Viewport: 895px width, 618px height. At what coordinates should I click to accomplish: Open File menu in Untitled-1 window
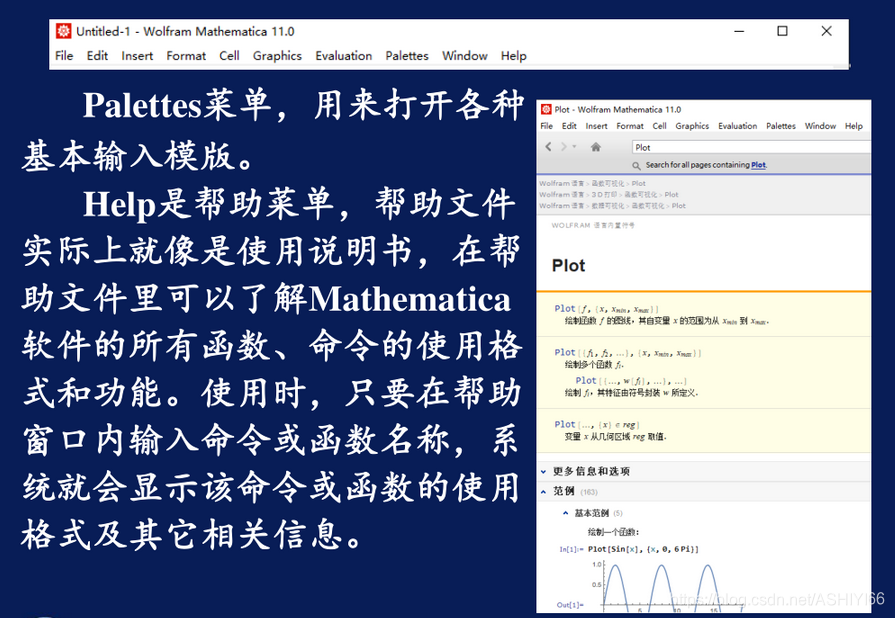click(x=64, y=56)
